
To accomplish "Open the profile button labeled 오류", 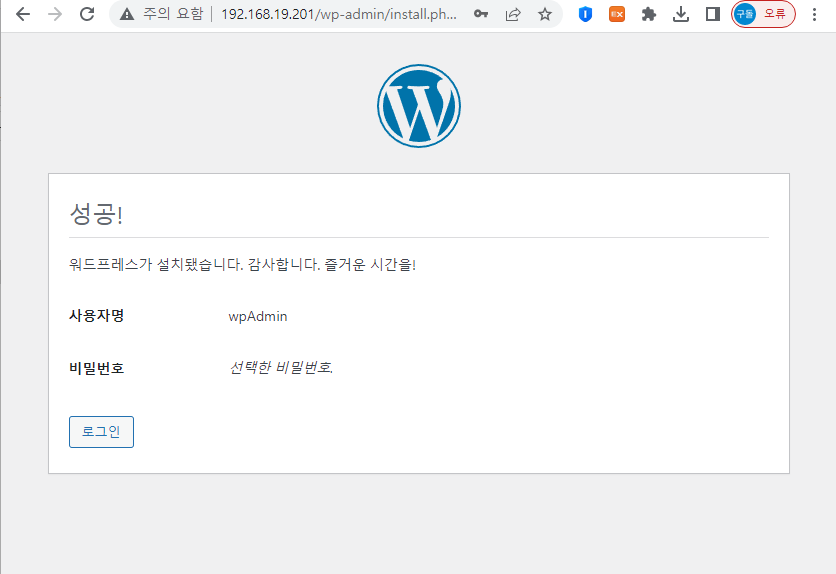I will point(763,14).
